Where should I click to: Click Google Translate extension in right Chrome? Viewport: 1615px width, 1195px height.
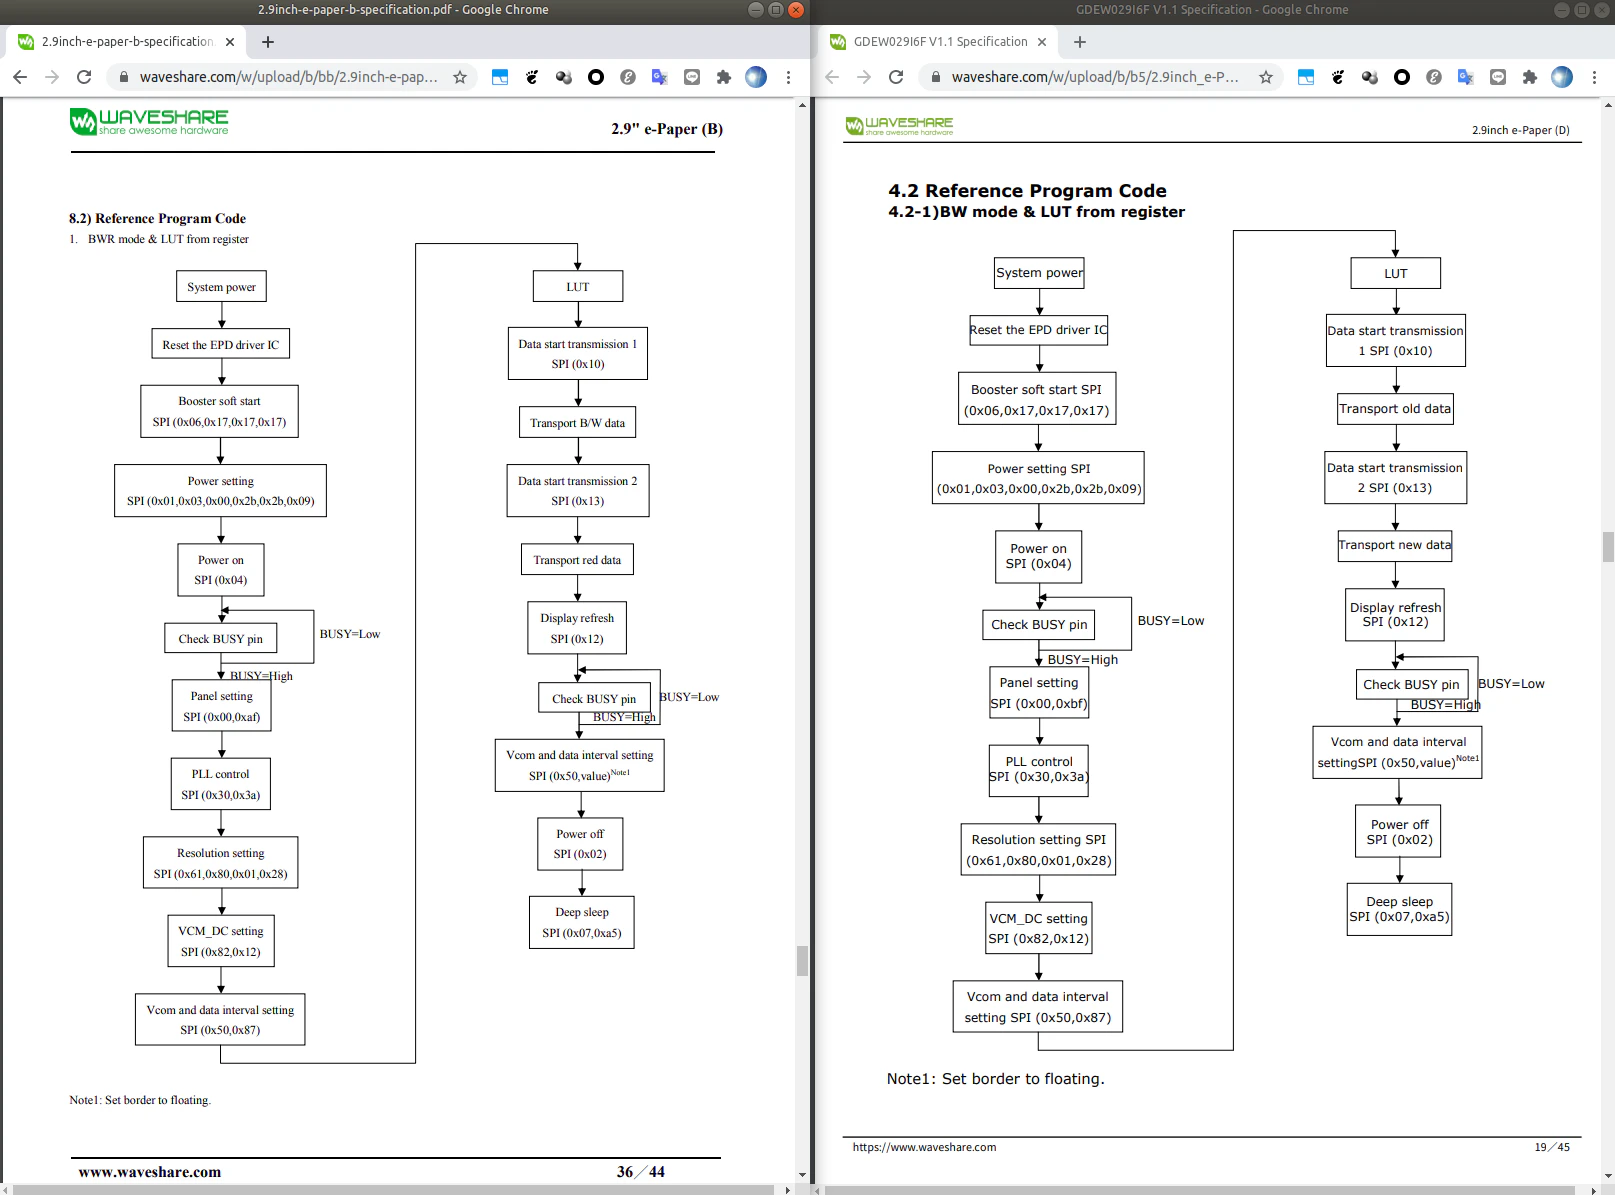(x=1466, y=77)
